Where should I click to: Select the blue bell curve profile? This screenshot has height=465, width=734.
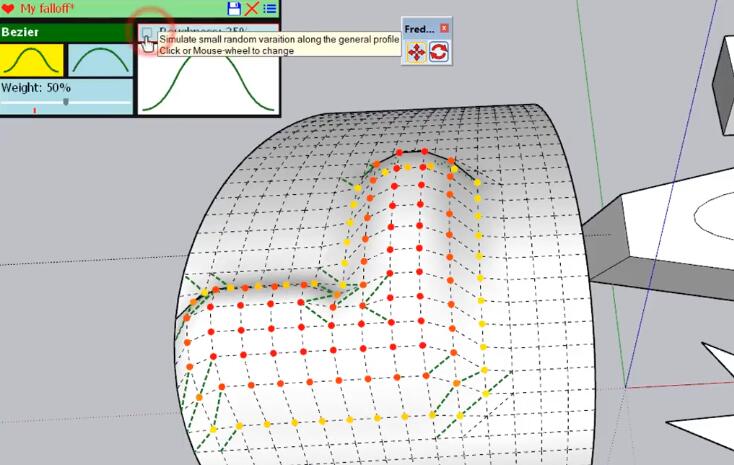point(100,60)
